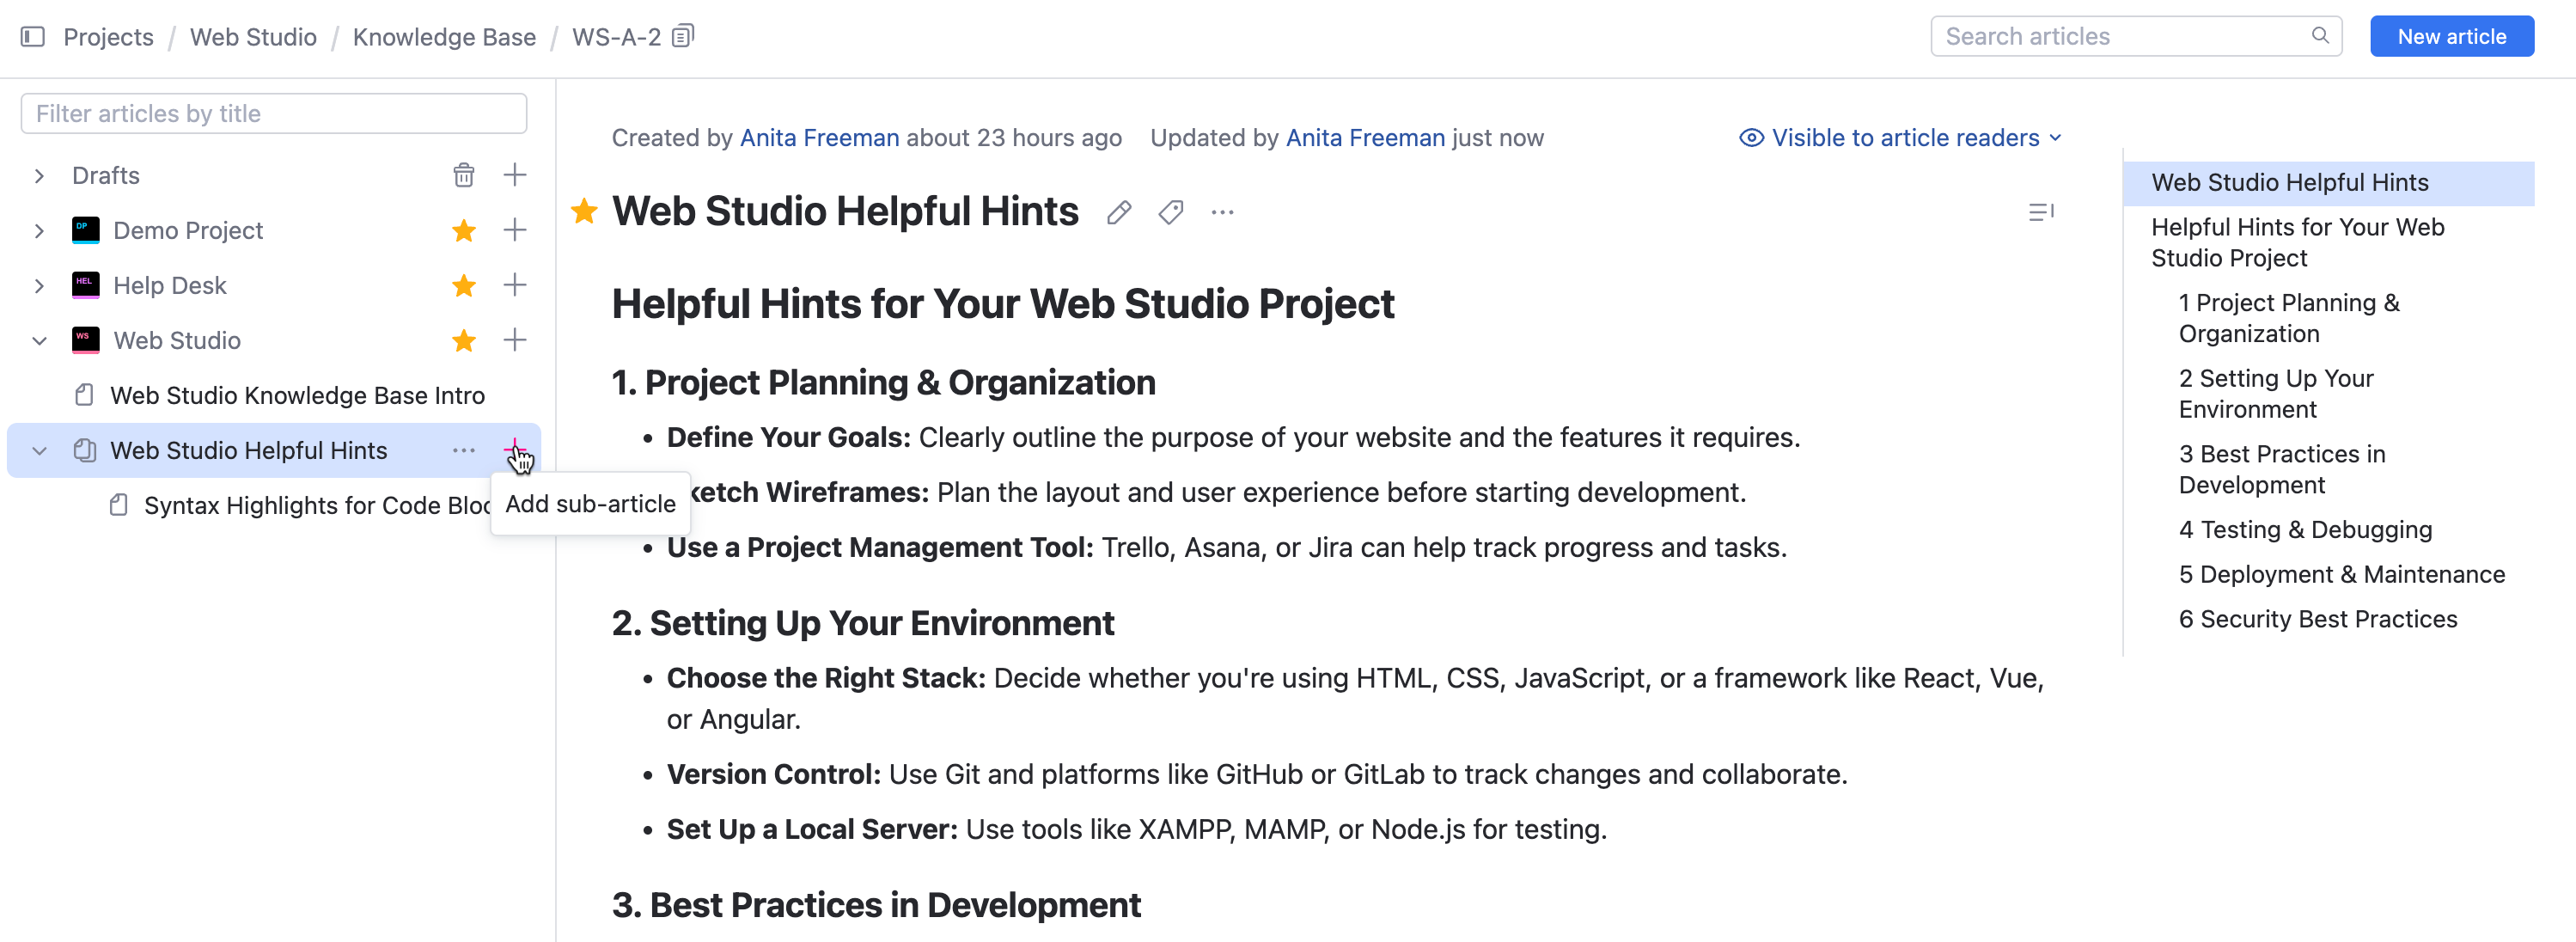The image size is (2576, 942).
Task: Add a sub-article under Web Studio Helpful Hints
Action: [x=514, y=450]
